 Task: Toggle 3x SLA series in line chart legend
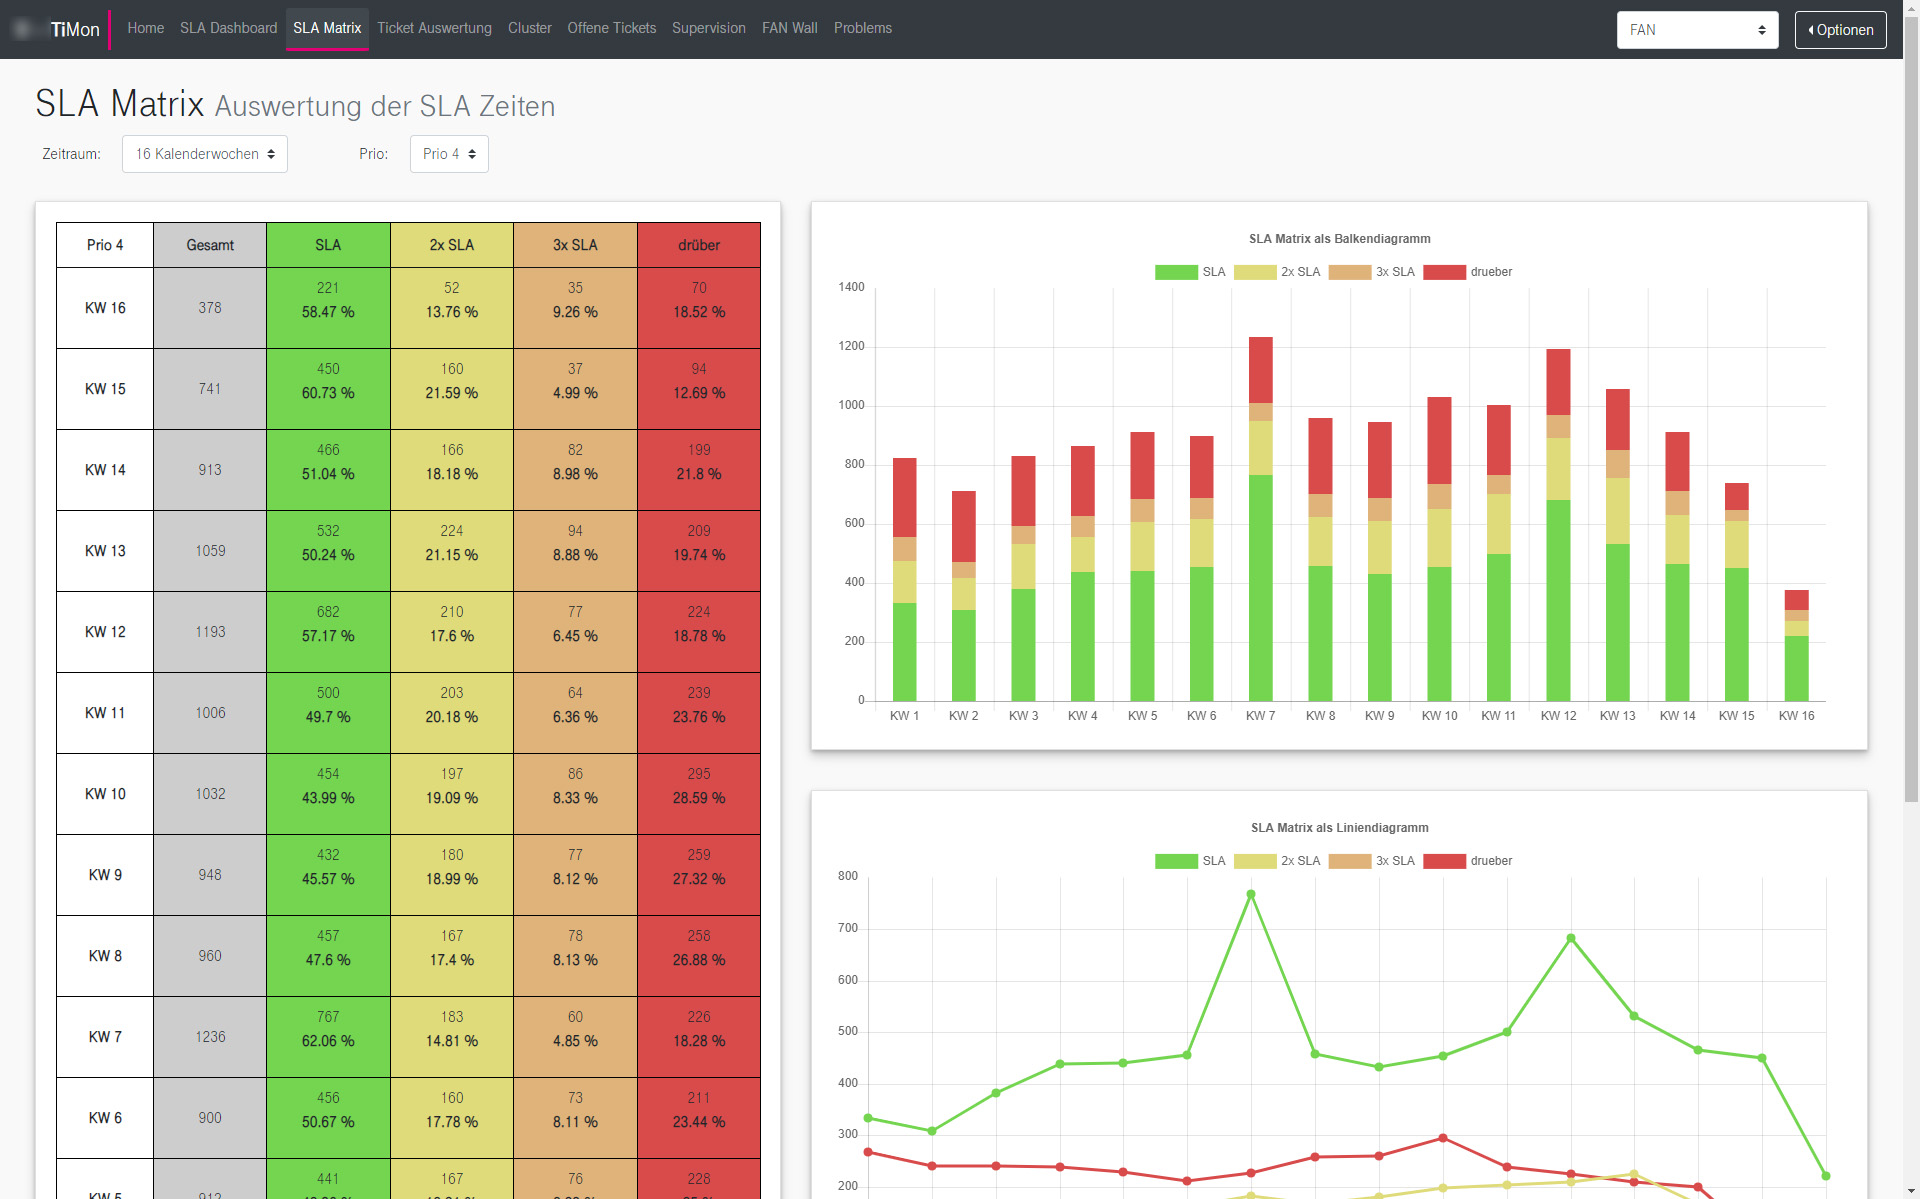pyautogui.click(x=1372, y=861)
